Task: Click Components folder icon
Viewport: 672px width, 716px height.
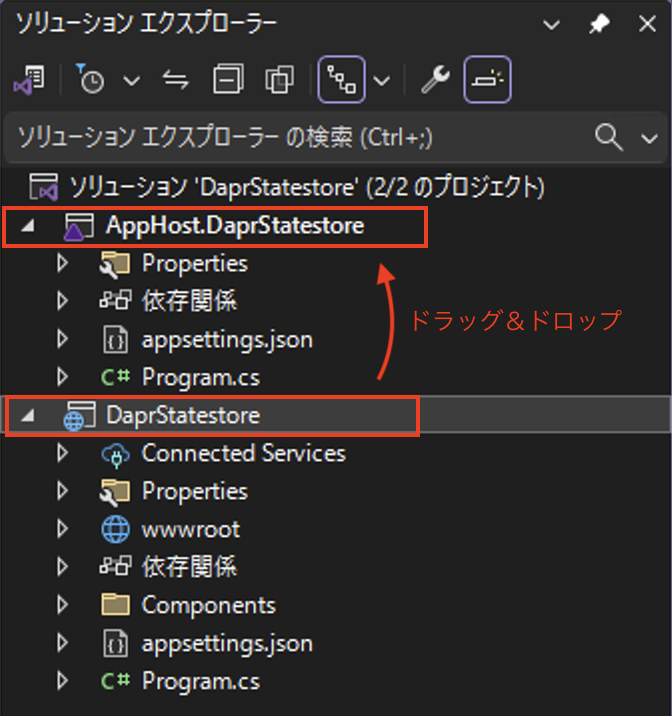Action: (x=116, y=605)
